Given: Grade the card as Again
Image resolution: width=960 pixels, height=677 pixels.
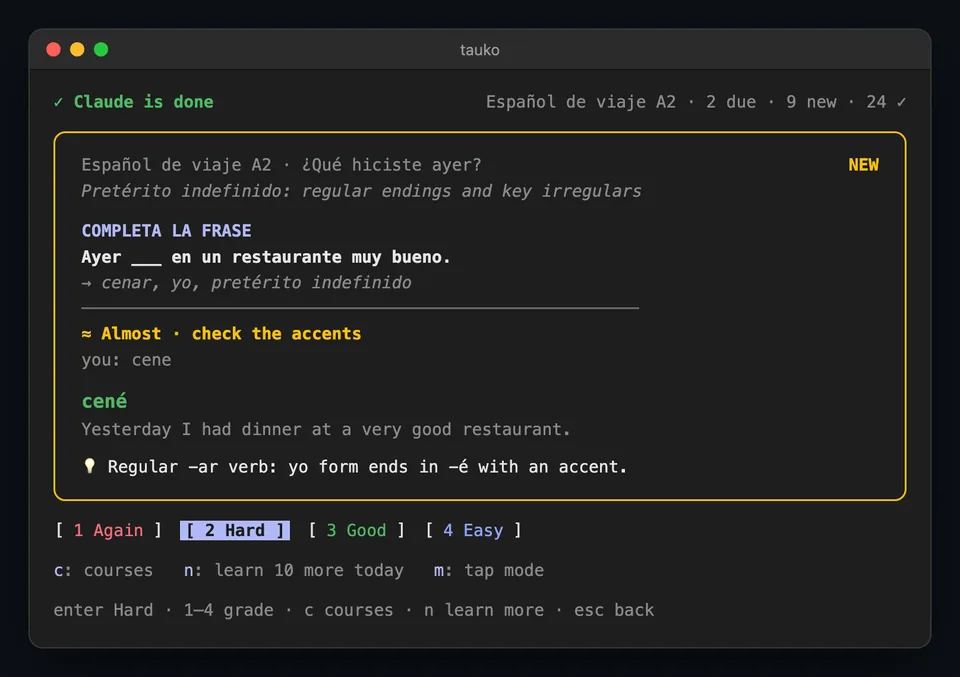Looking at the screenshot, I should click(108, 530).
